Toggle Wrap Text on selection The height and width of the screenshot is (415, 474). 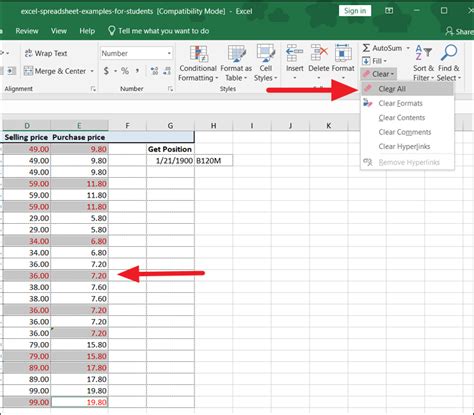click(46, 53)
